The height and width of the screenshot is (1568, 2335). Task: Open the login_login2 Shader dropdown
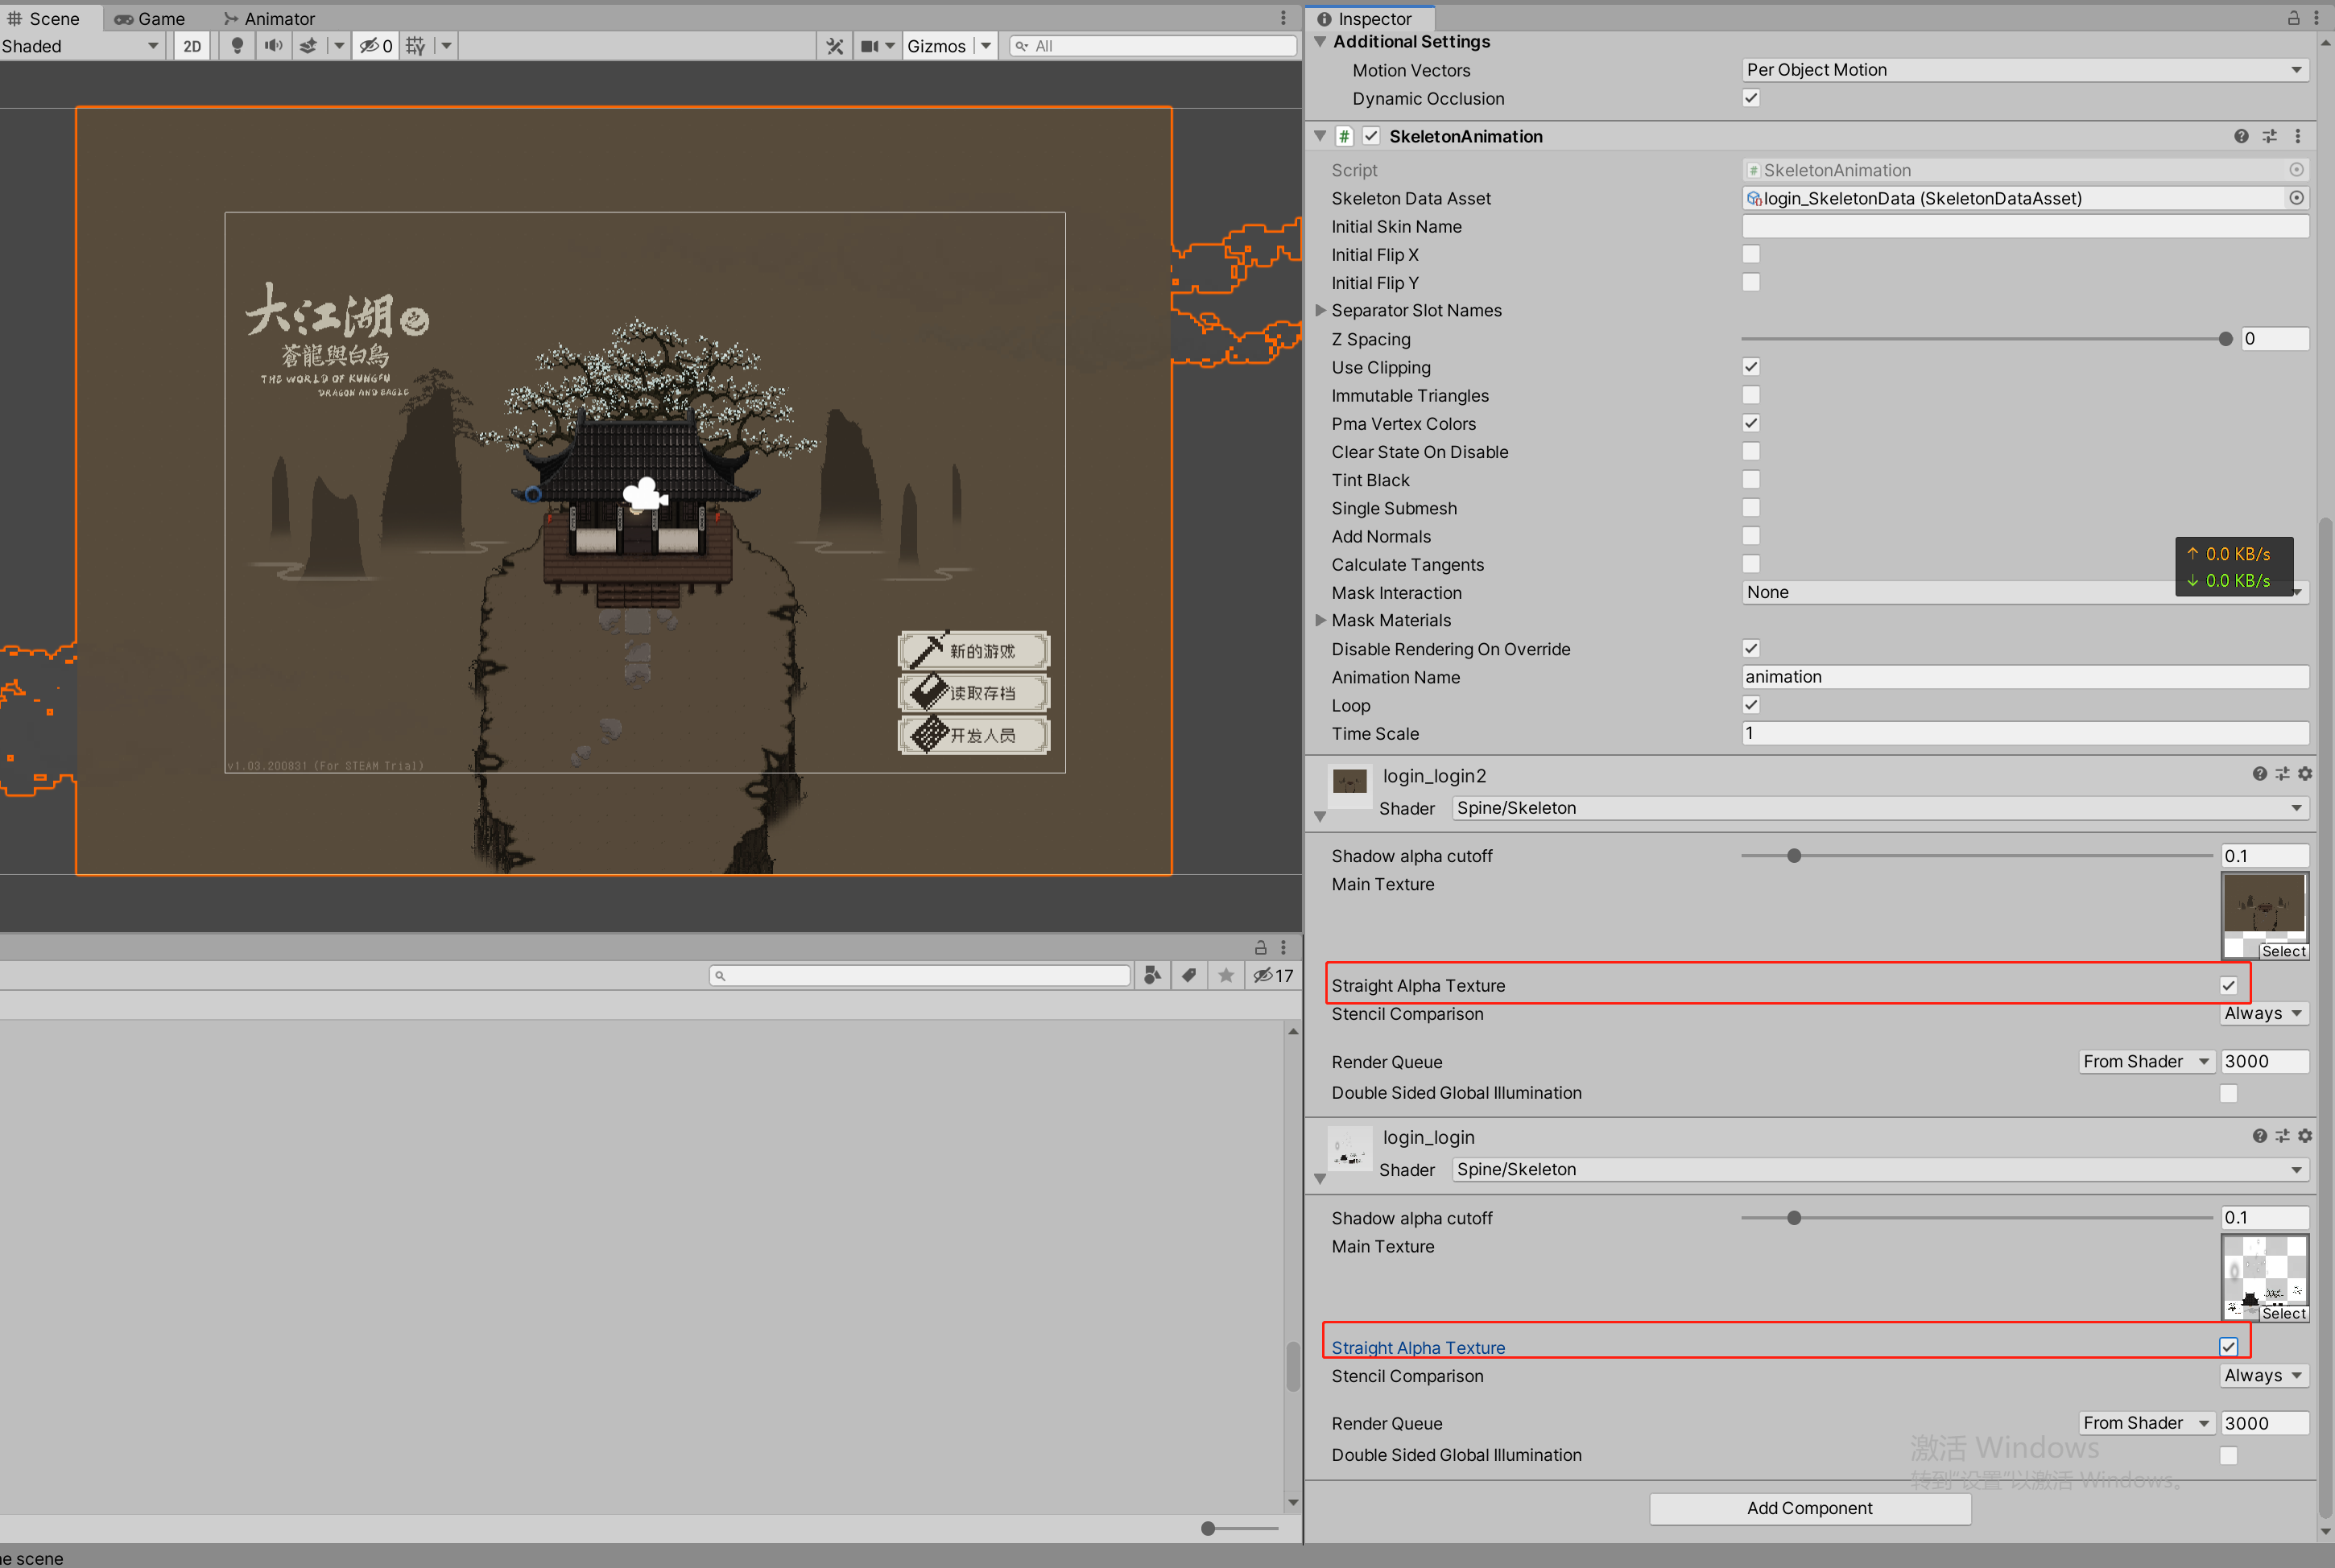[1880, 808]
